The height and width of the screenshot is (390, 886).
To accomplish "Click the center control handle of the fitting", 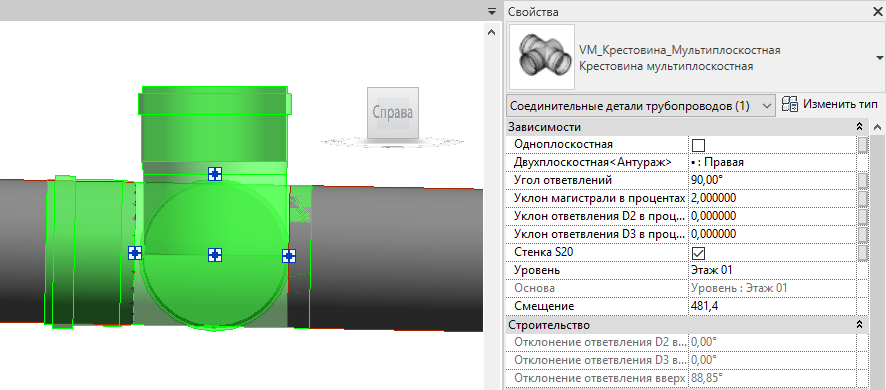I will coord(215,255).
